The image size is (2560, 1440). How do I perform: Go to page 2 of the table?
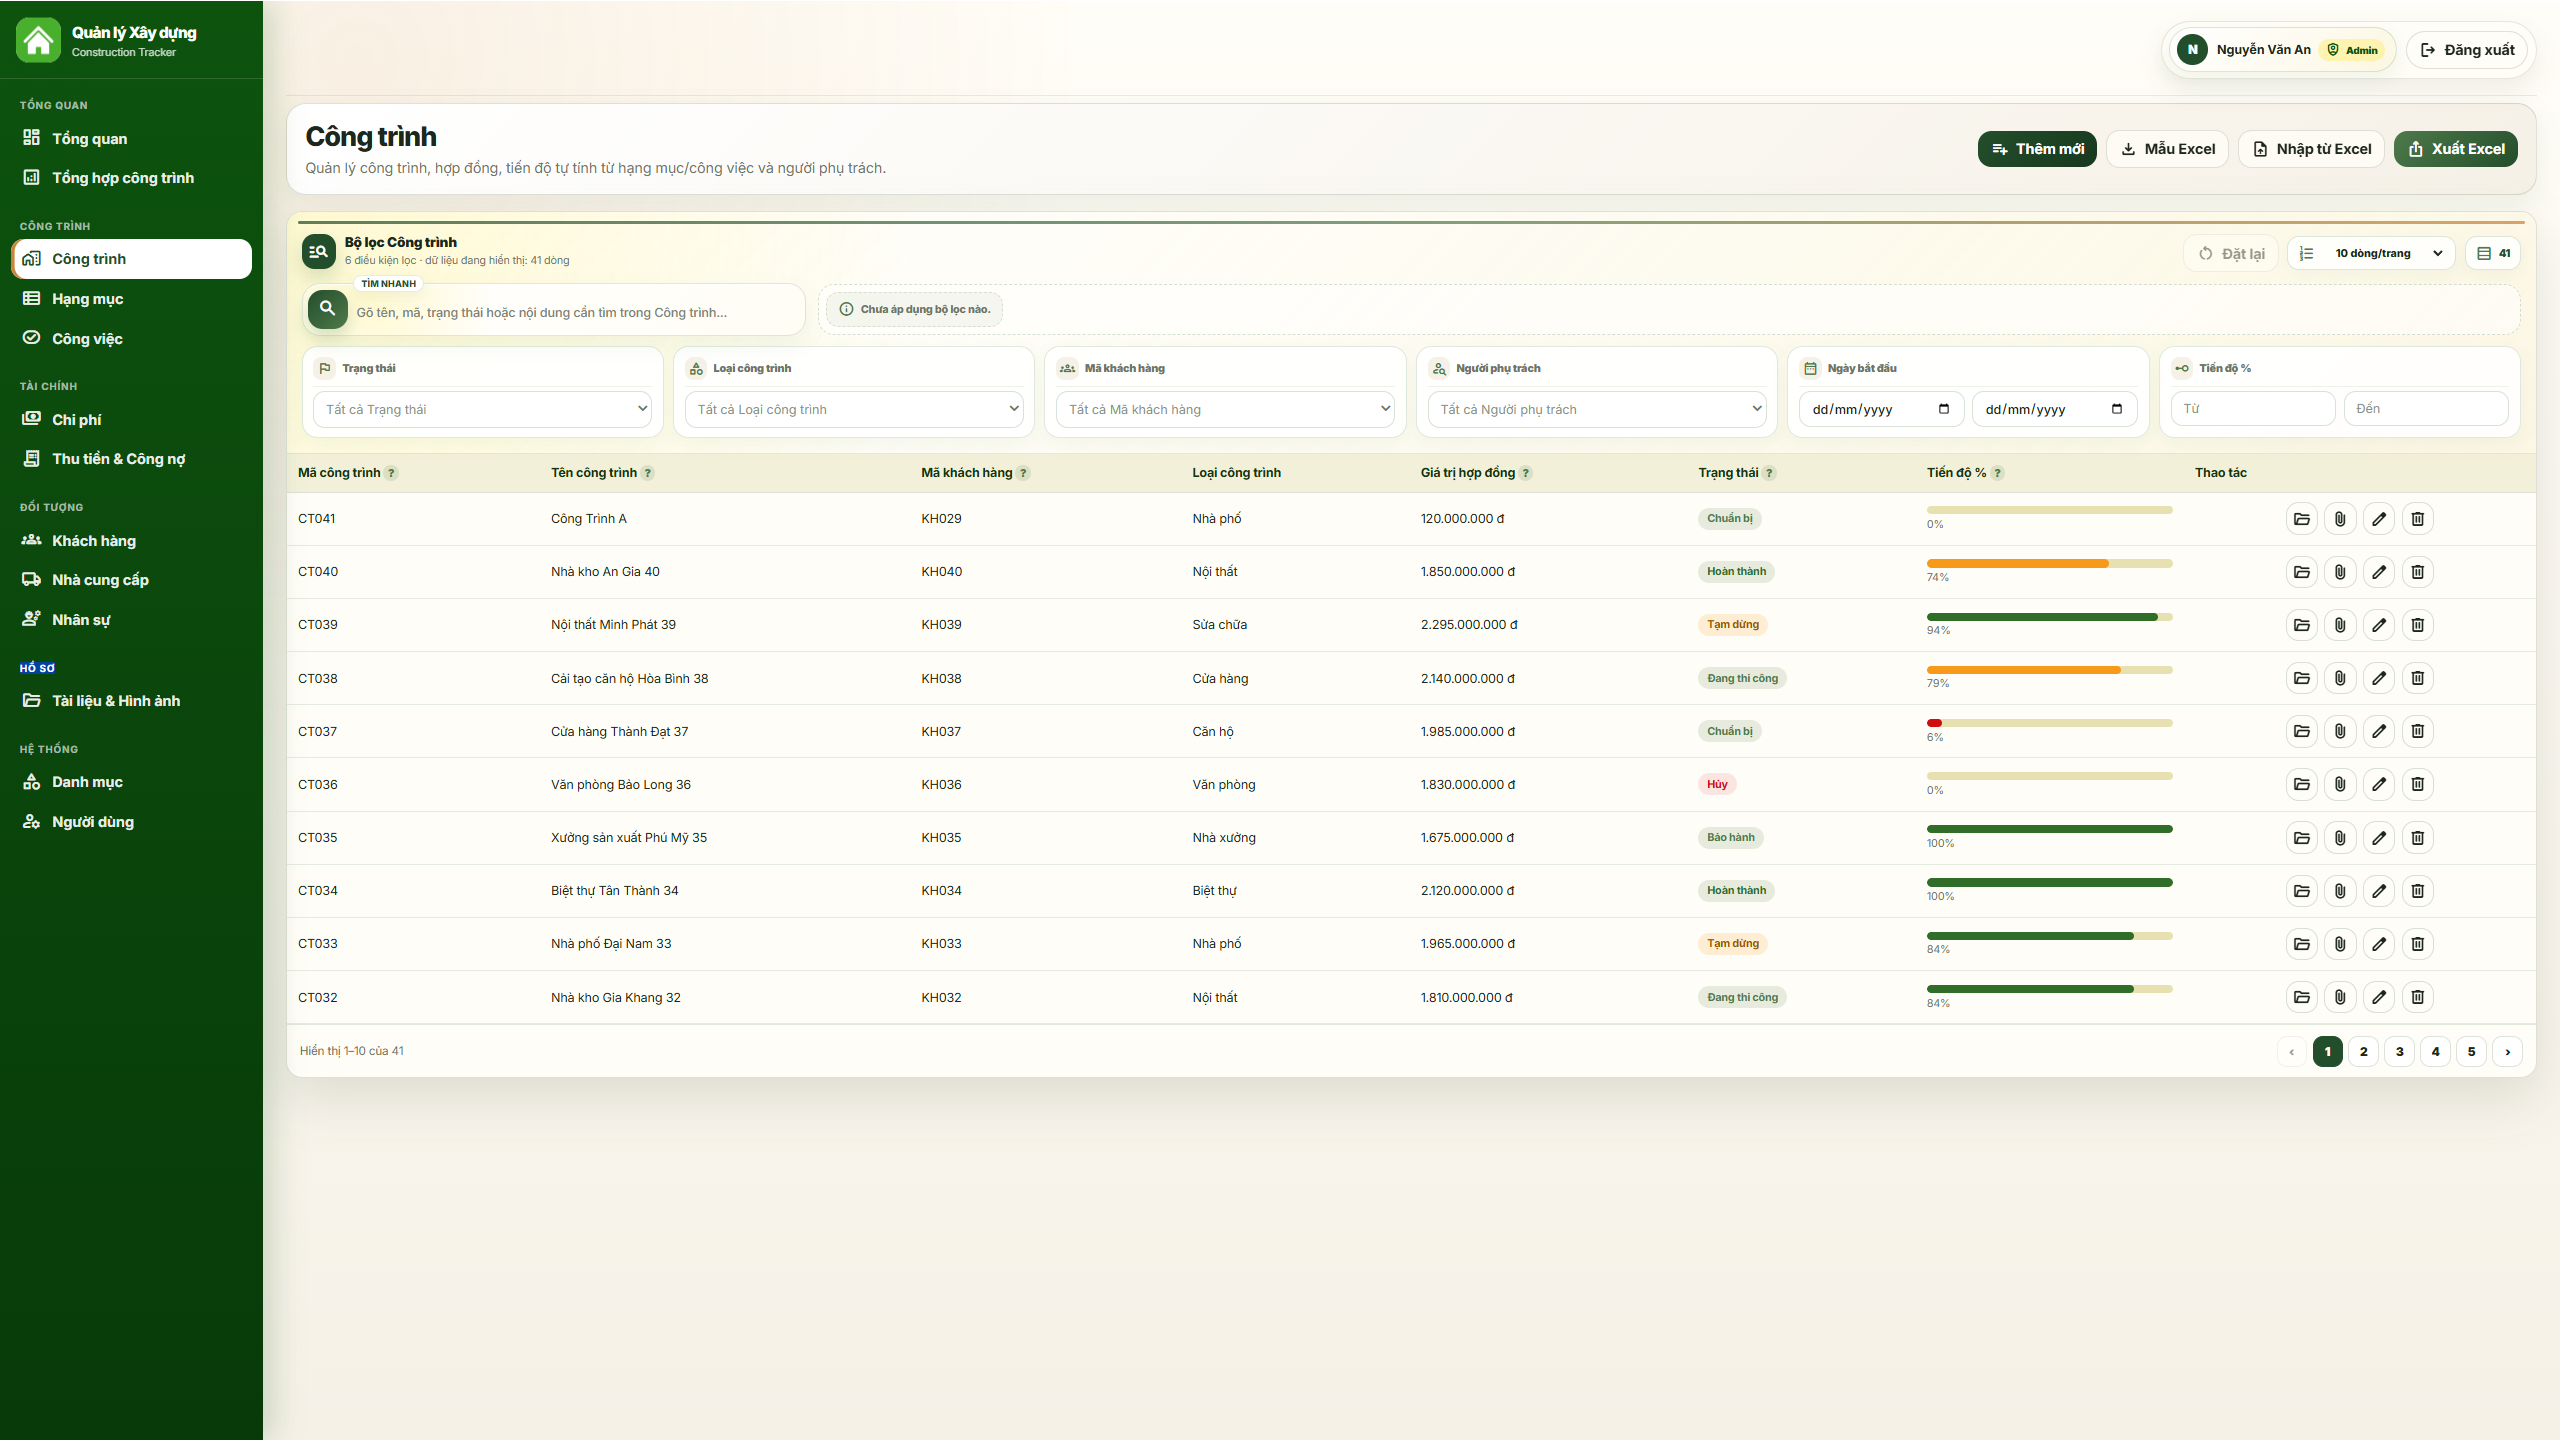2364,1052
